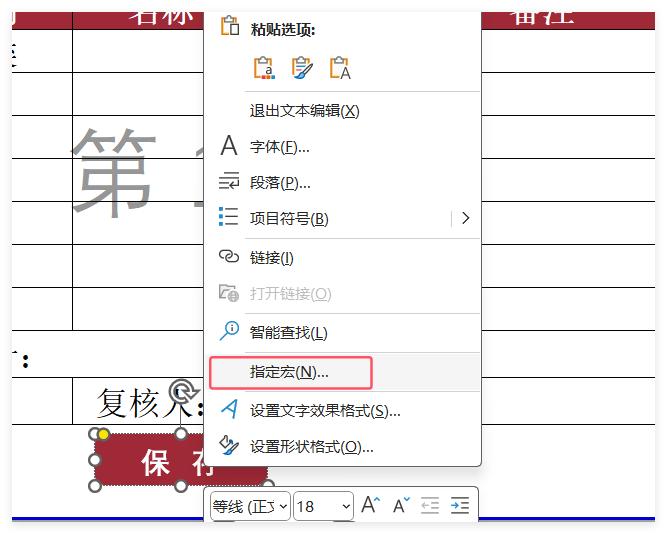Click the paragraph icon beside 段落
This screenshot has height=534, width=667.
click(x=229, y=181)
